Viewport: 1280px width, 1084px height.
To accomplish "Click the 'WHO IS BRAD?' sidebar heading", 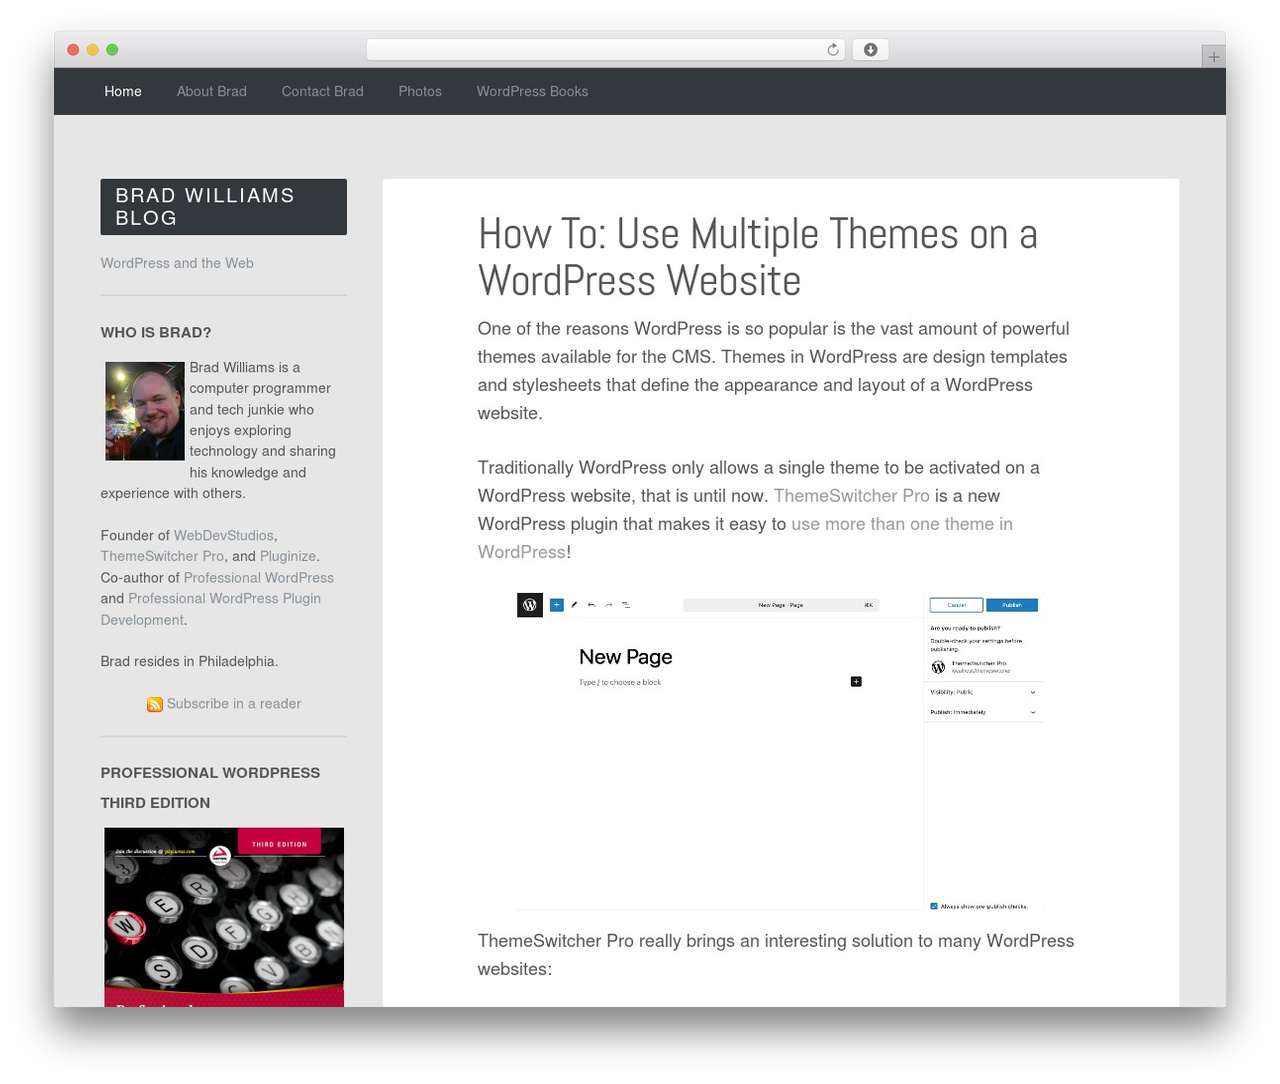I will [x=156, y=332].
